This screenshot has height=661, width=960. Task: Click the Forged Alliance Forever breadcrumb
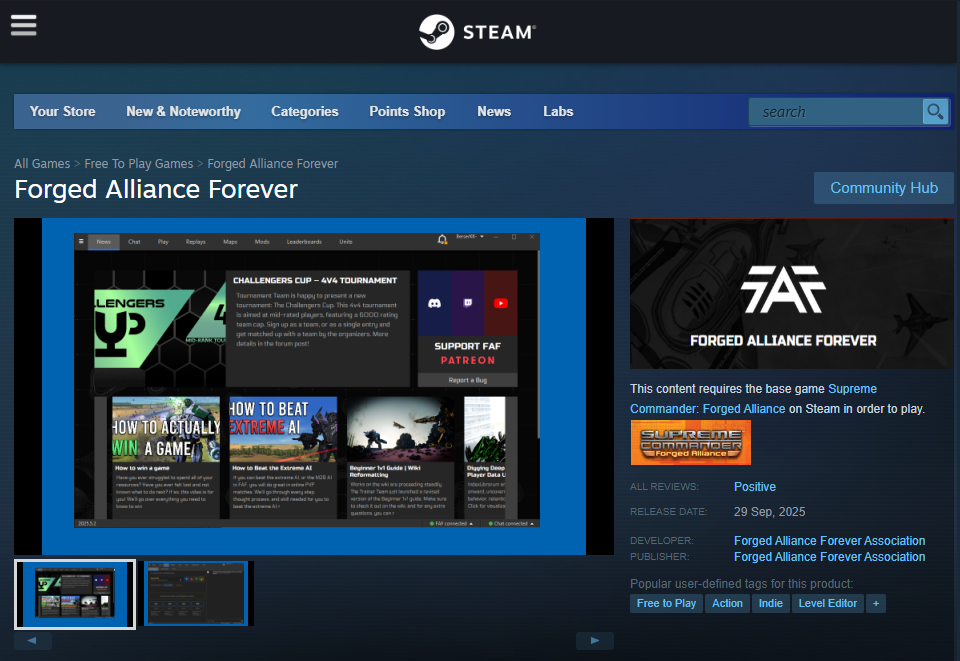click(x=272, y=163)
